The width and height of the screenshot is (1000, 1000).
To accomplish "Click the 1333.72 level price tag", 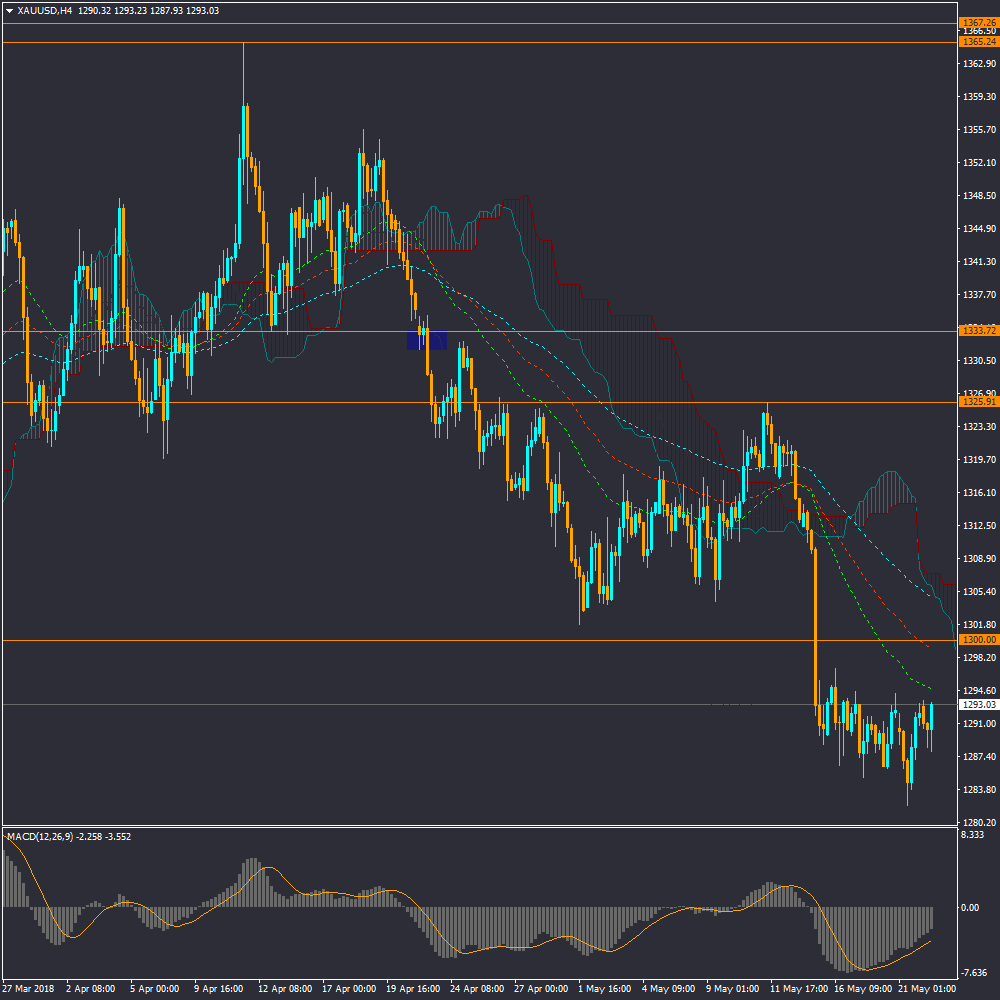I will point(977,331).
